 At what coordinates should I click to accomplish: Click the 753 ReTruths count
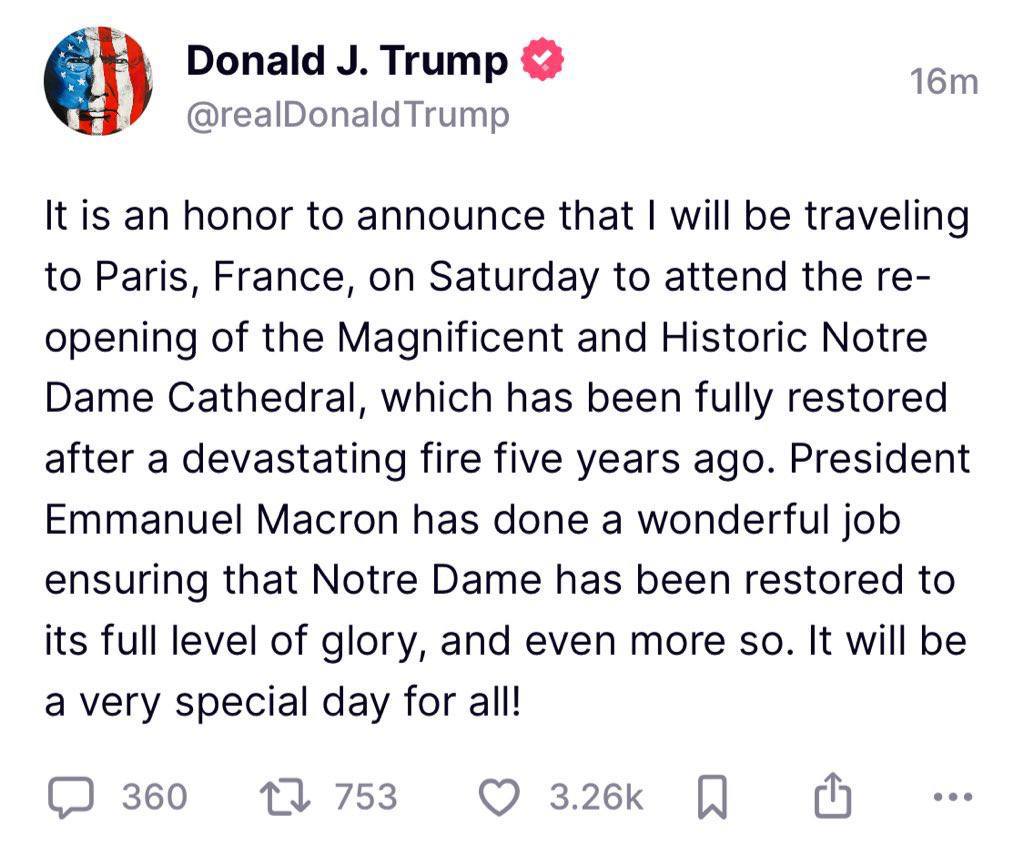click(x=365, y=797)
